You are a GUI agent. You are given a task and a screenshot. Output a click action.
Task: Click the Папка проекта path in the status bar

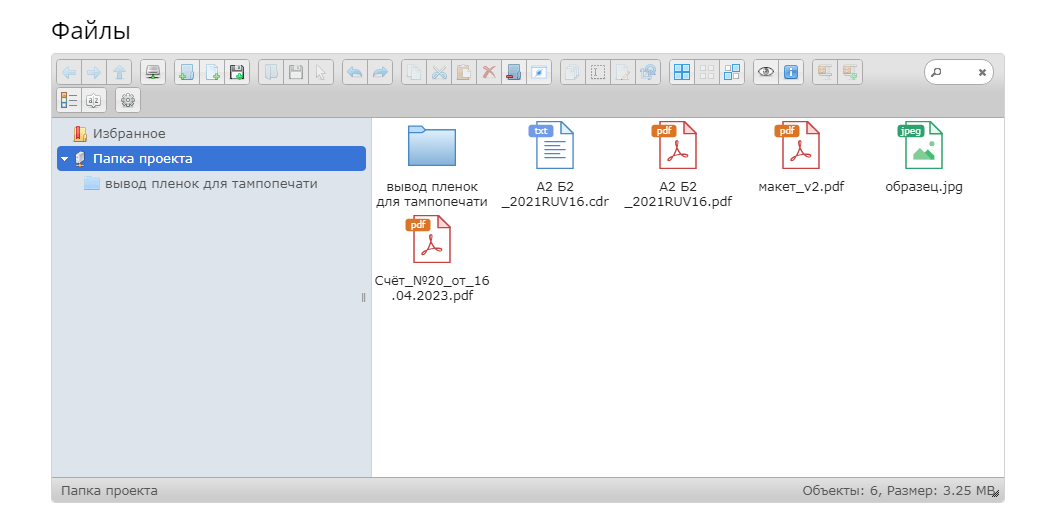(110, 490)
